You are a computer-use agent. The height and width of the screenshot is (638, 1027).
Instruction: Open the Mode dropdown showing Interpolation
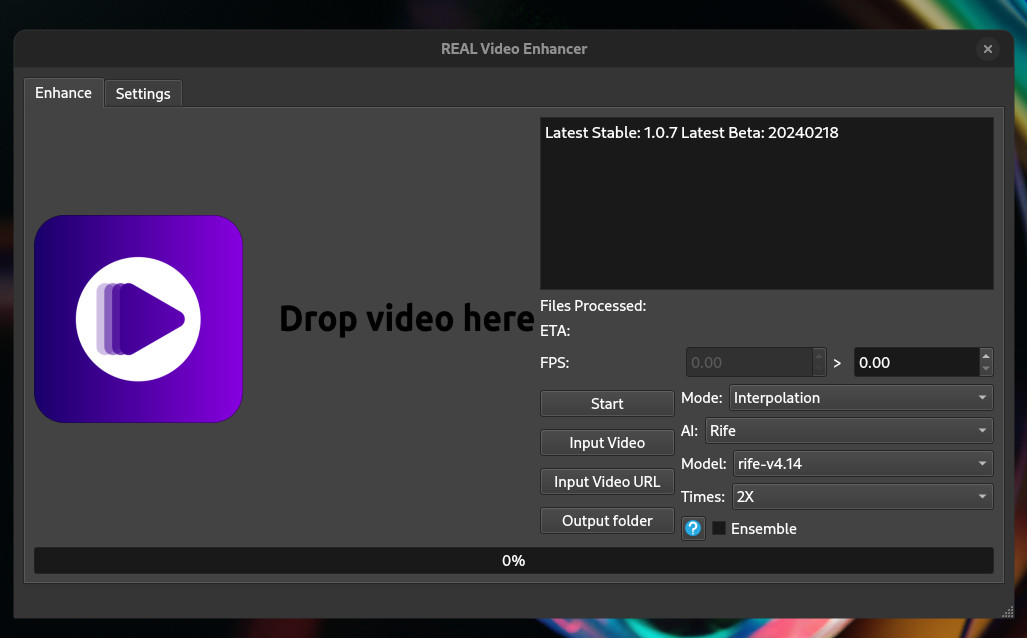tap(861, 398)
